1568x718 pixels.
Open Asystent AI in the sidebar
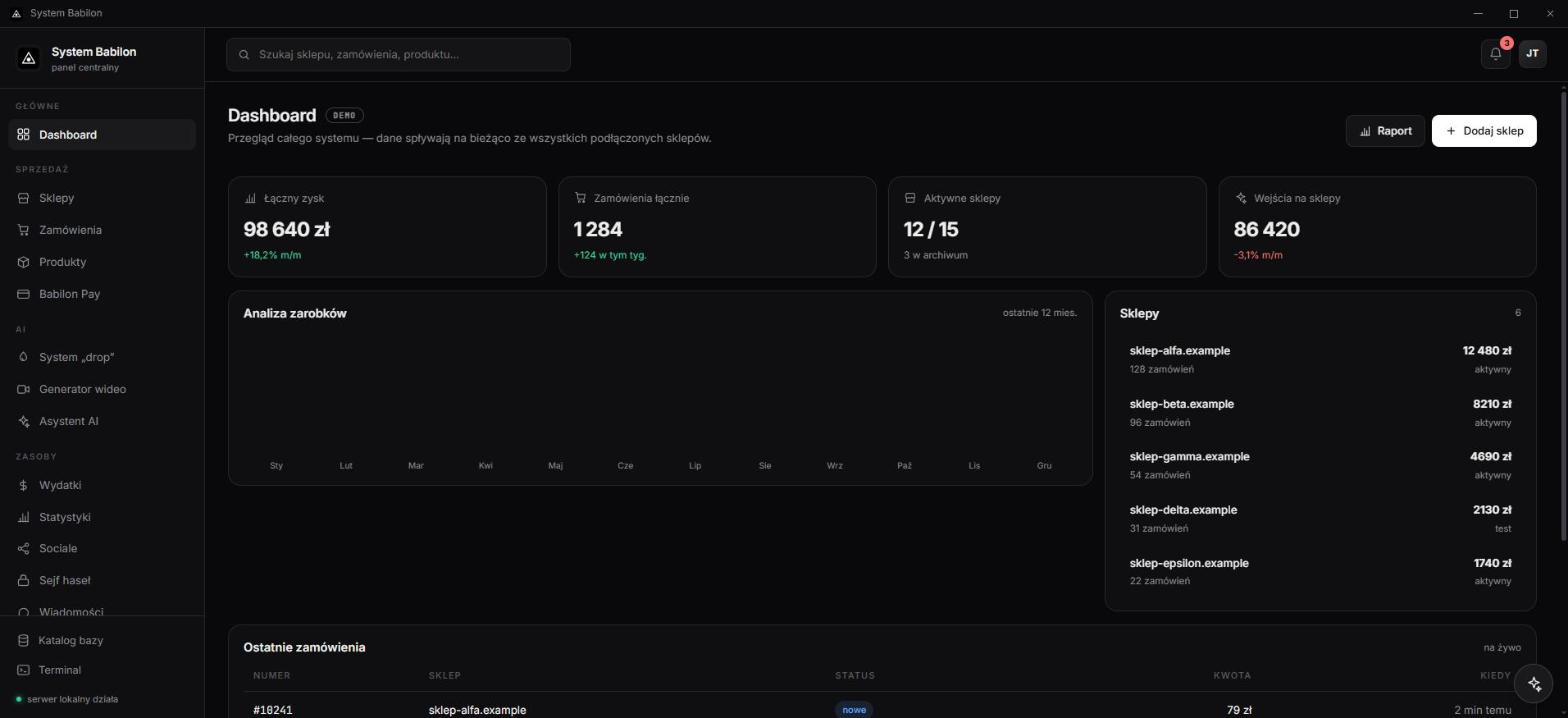[102, 421]
